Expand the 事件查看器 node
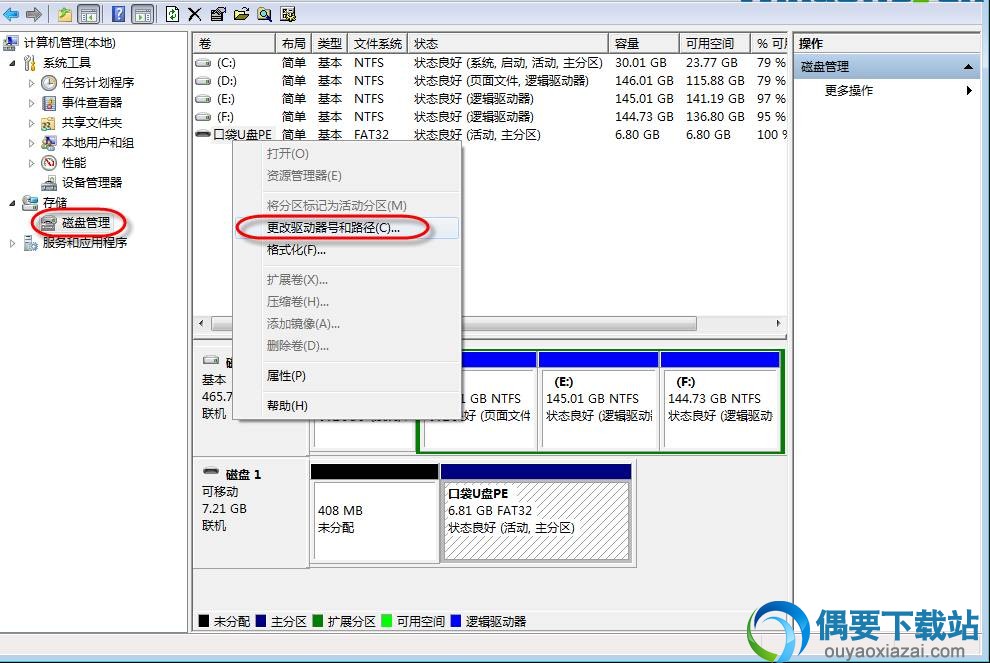Viewport: 990px width, 663px height. point(31,103)
